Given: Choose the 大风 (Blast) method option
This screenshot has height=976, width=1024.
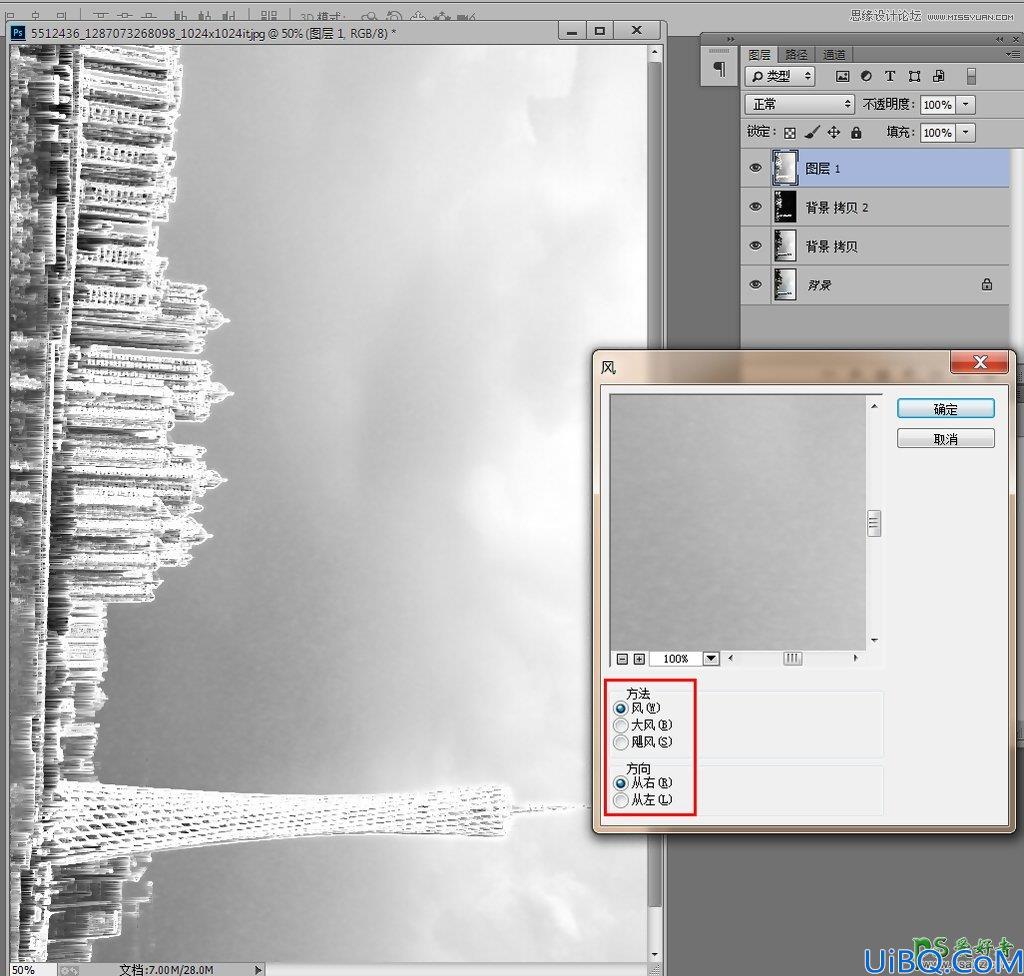Looking at the screenshot, I should pyautogui.click(x=620, y=725).
